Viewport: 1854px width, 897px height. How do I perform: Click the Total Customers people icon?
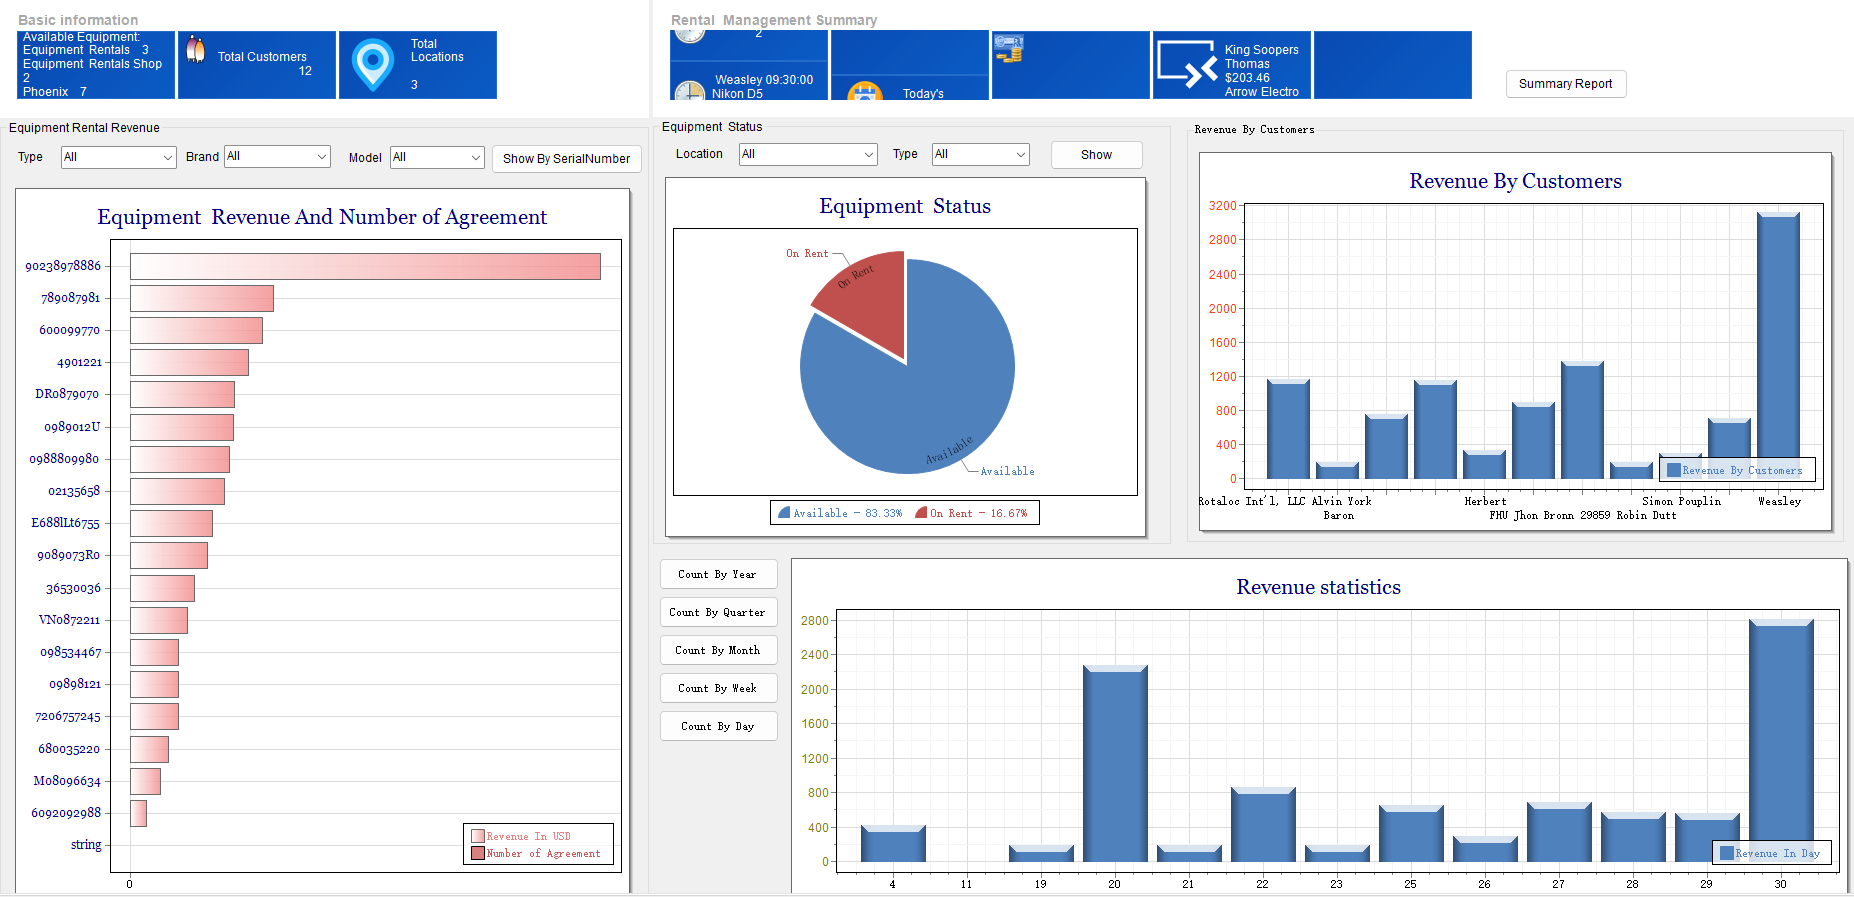click(196, 50)
